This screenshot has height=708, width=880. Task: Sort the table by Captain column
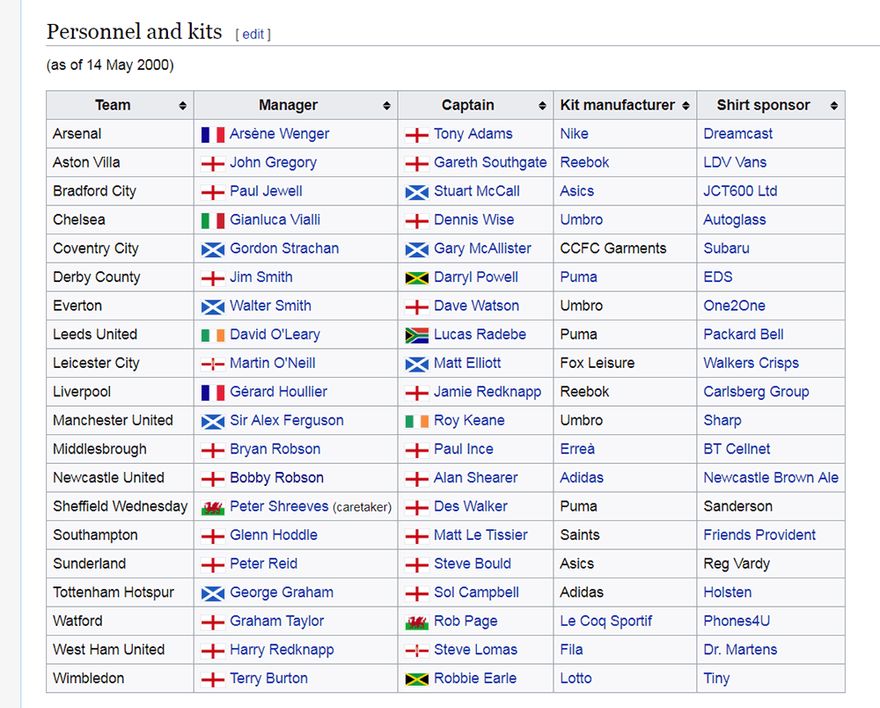542,105
